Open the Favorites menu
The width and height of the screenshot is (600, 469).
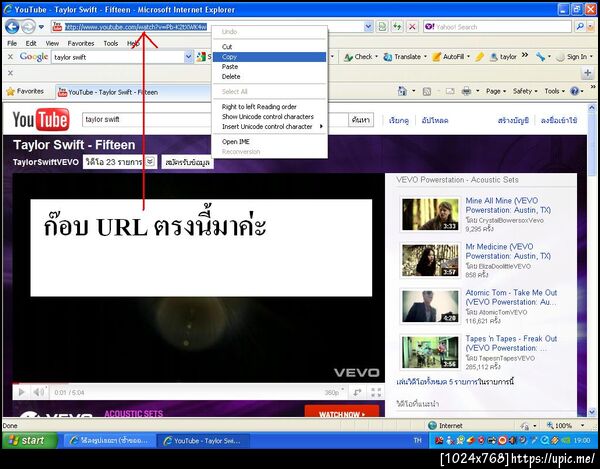pos(81,43)
